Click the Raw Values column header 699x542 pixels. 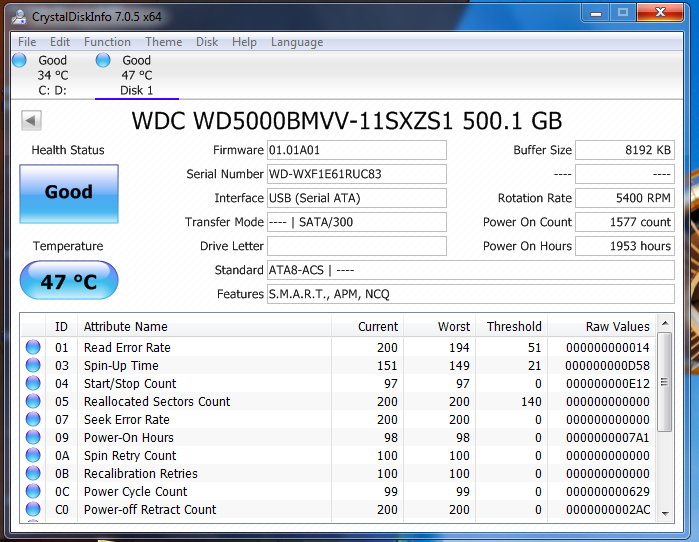click(x=602, y=327)
